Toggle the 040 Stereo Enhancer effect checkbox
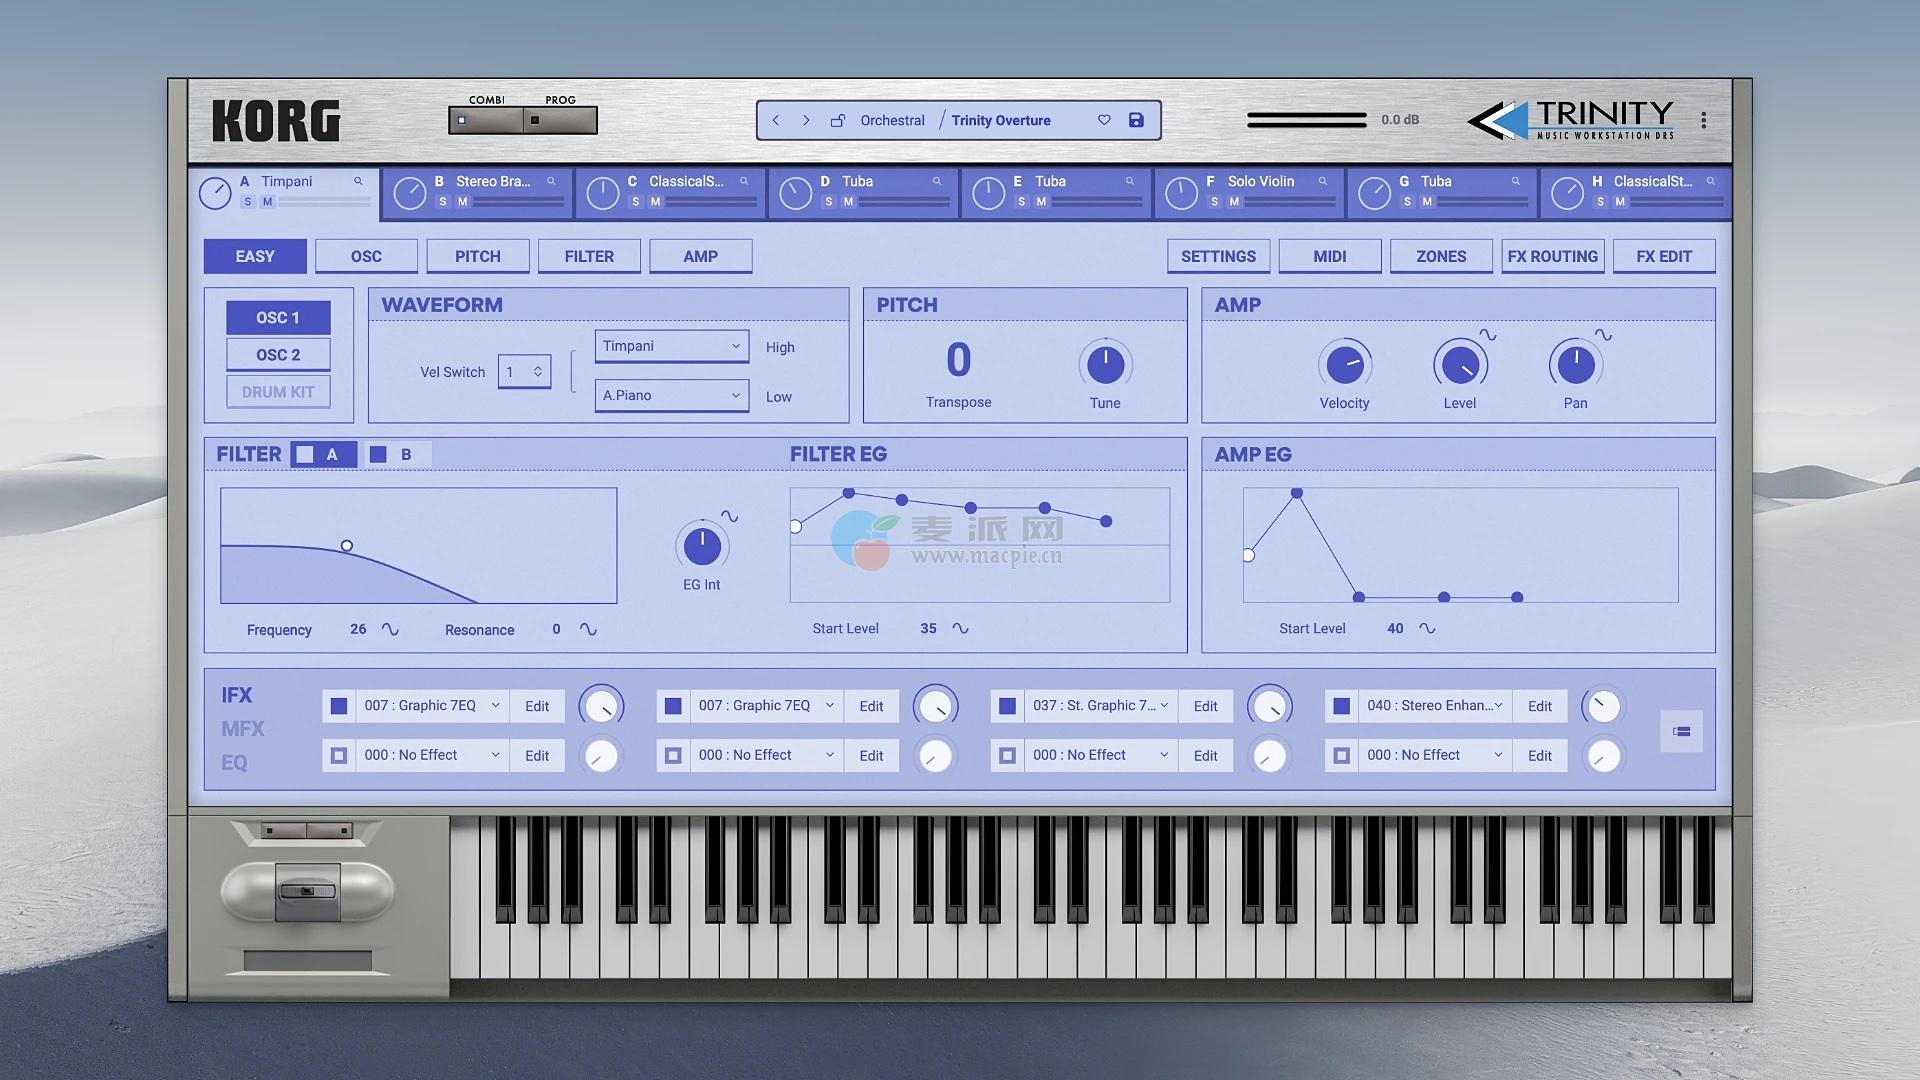The image size is (1920, 1080). [1342, 706]
